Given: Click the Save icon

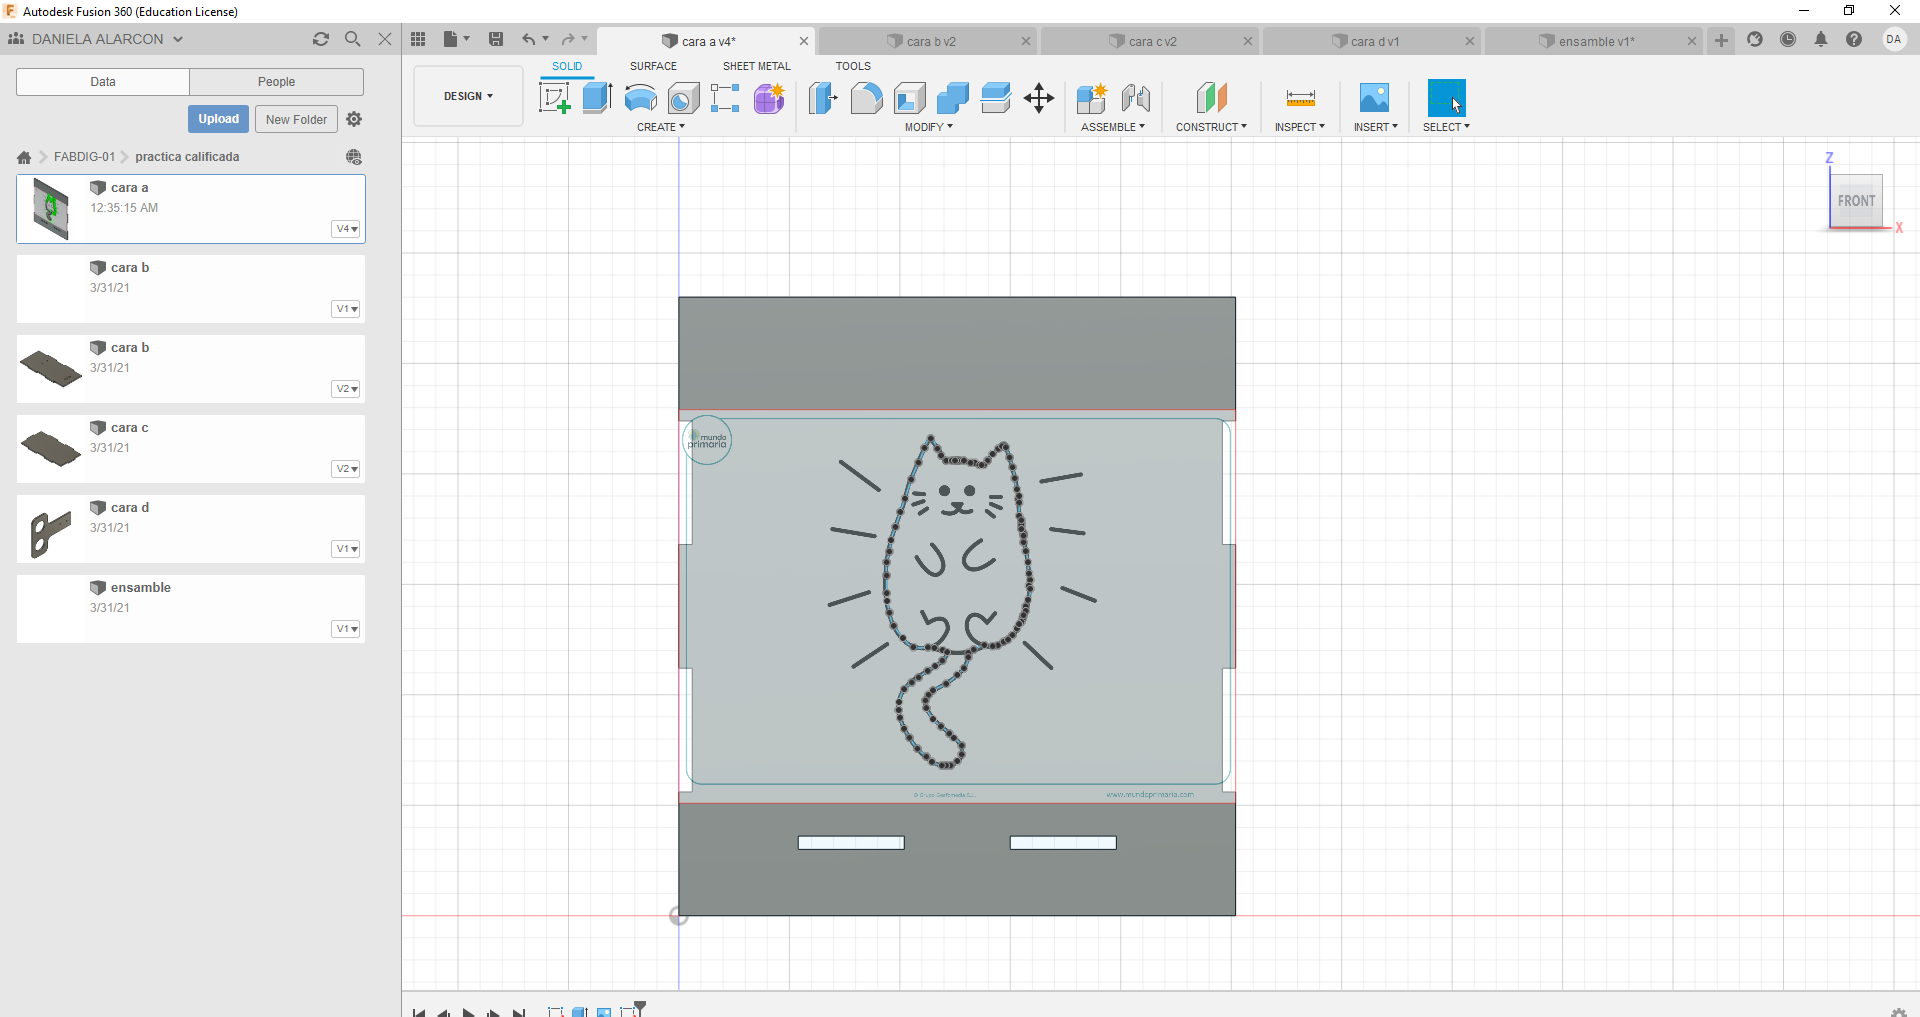Looking at the screenshot, I should click(x=496, y=39).
